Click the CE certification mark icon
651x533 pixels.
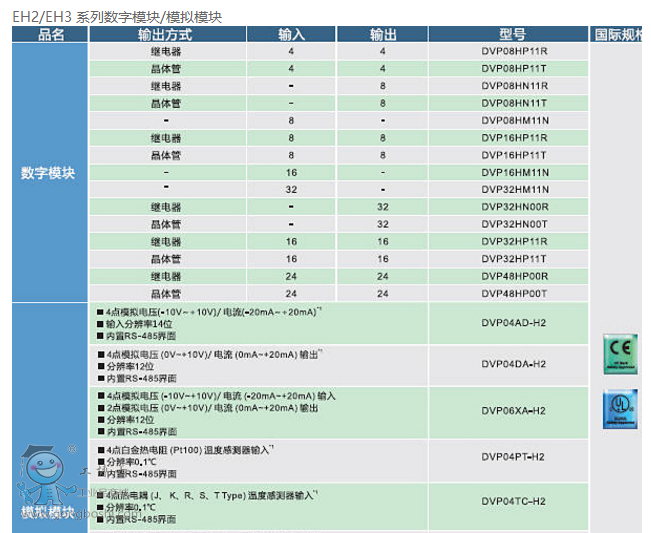620,354
